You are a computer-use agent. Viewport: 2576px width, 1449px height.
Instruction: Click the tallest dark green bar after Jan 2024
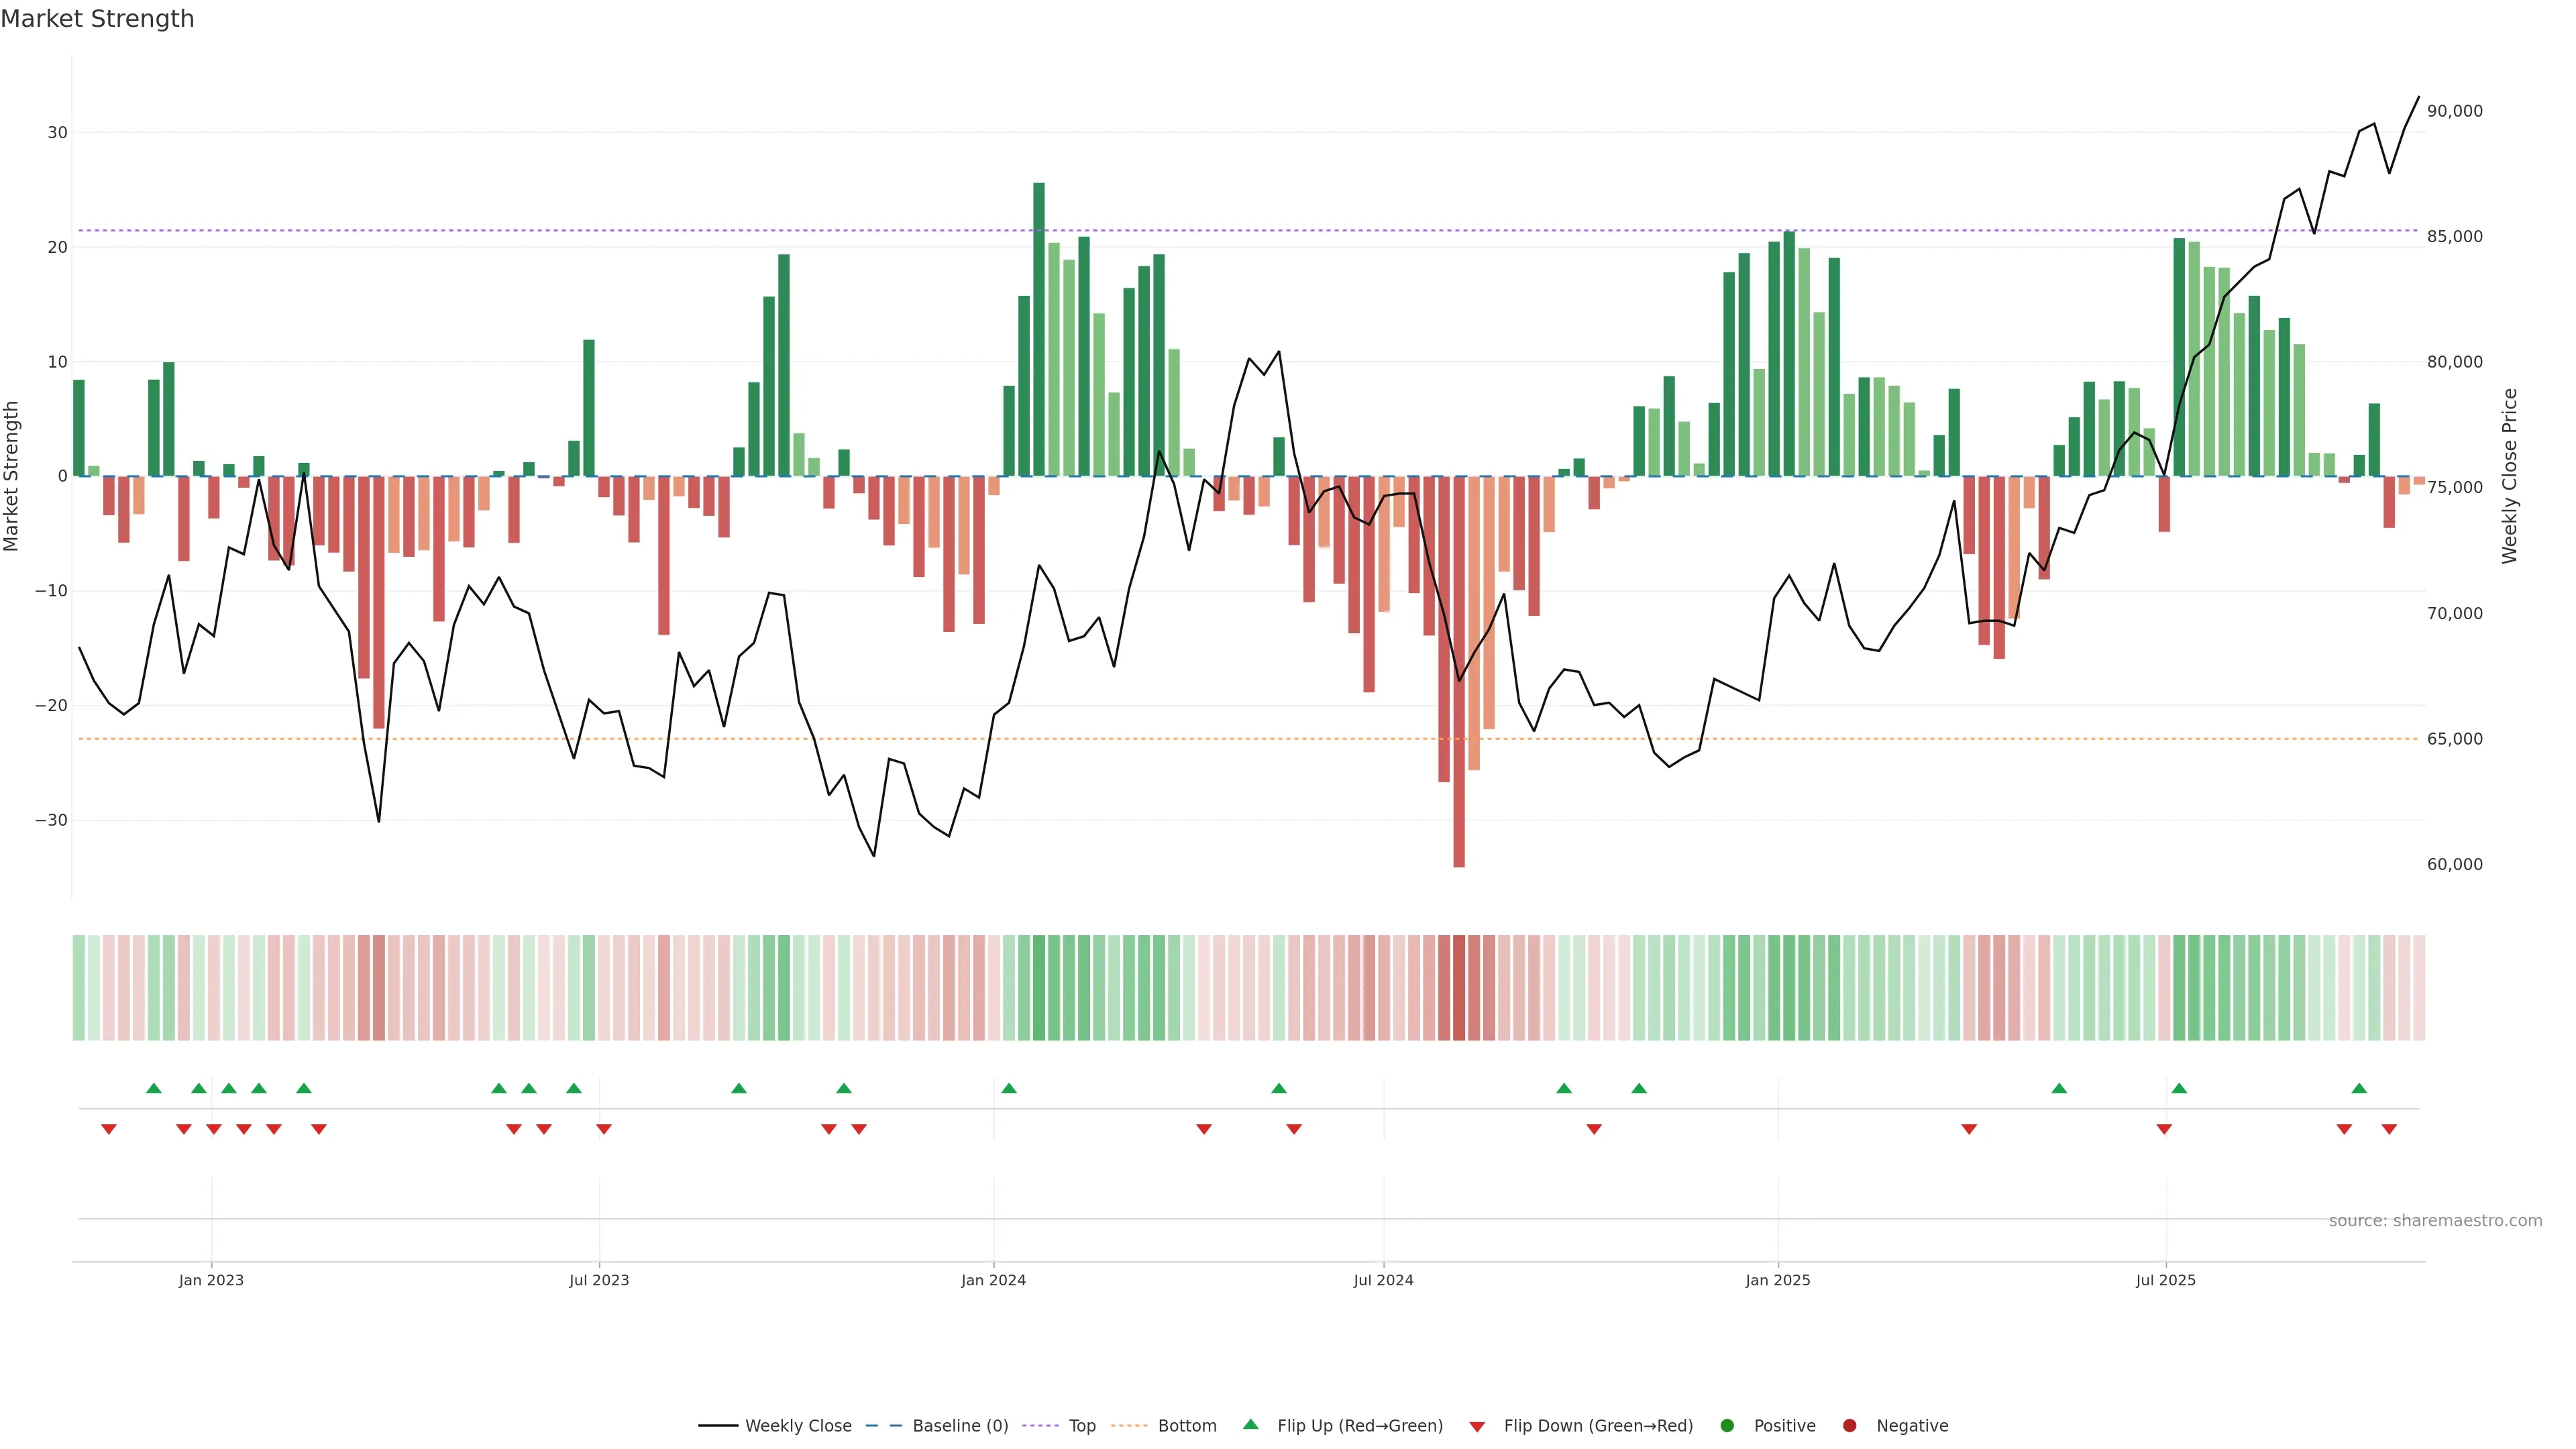[x=1039, y=330]
